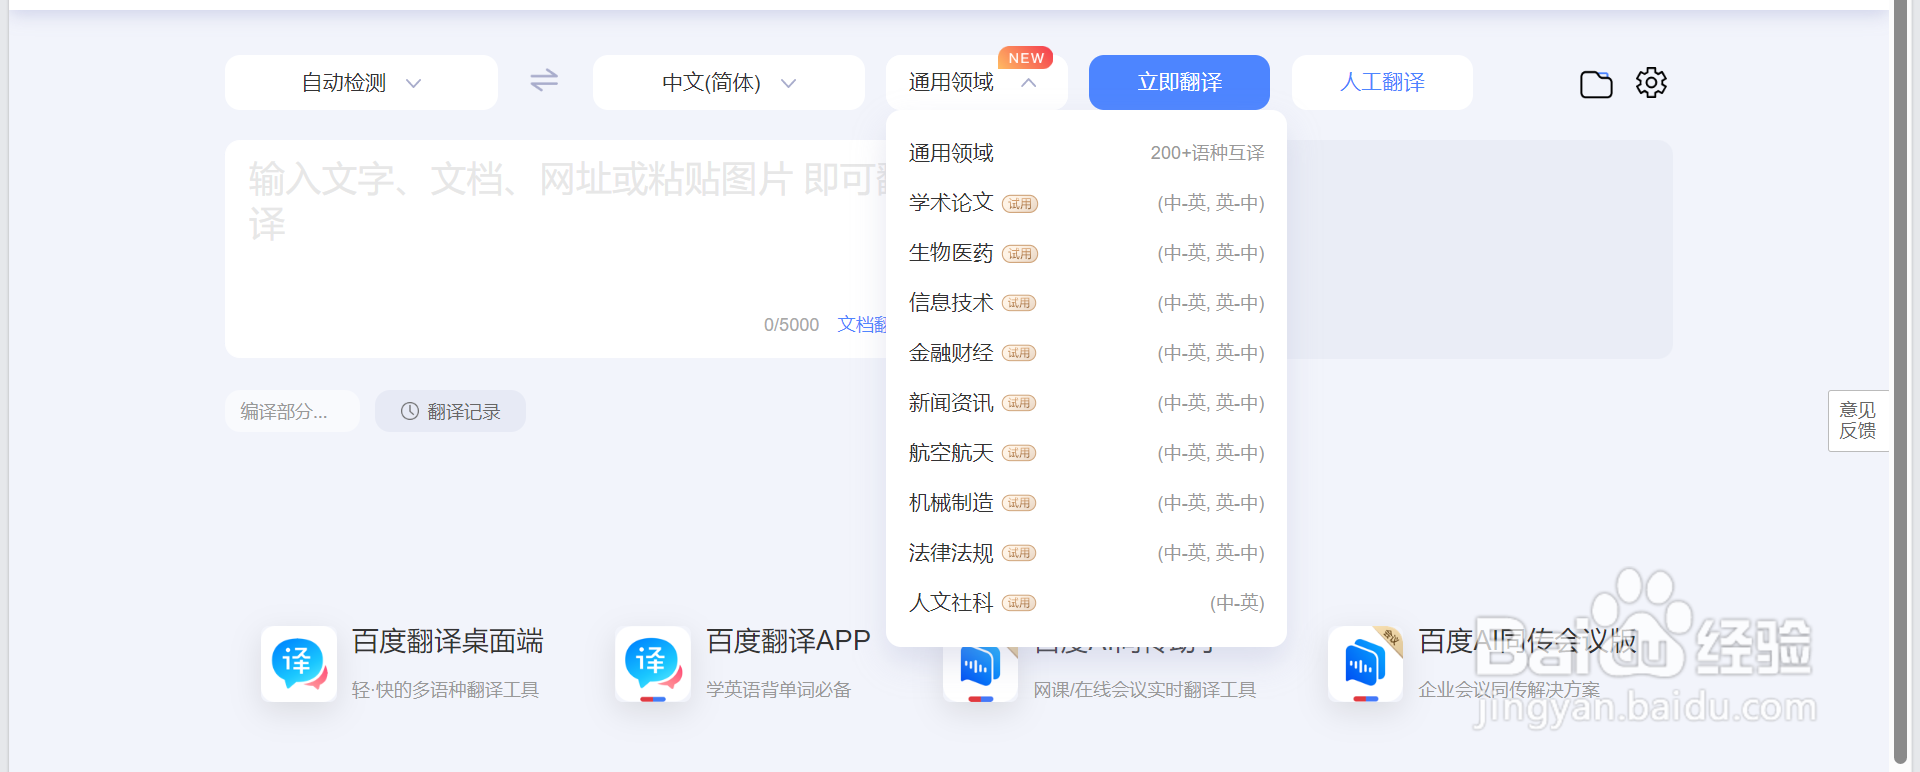Click the 人工翻译 human translation button
1920x772 pixels.
pos(1382,82)
